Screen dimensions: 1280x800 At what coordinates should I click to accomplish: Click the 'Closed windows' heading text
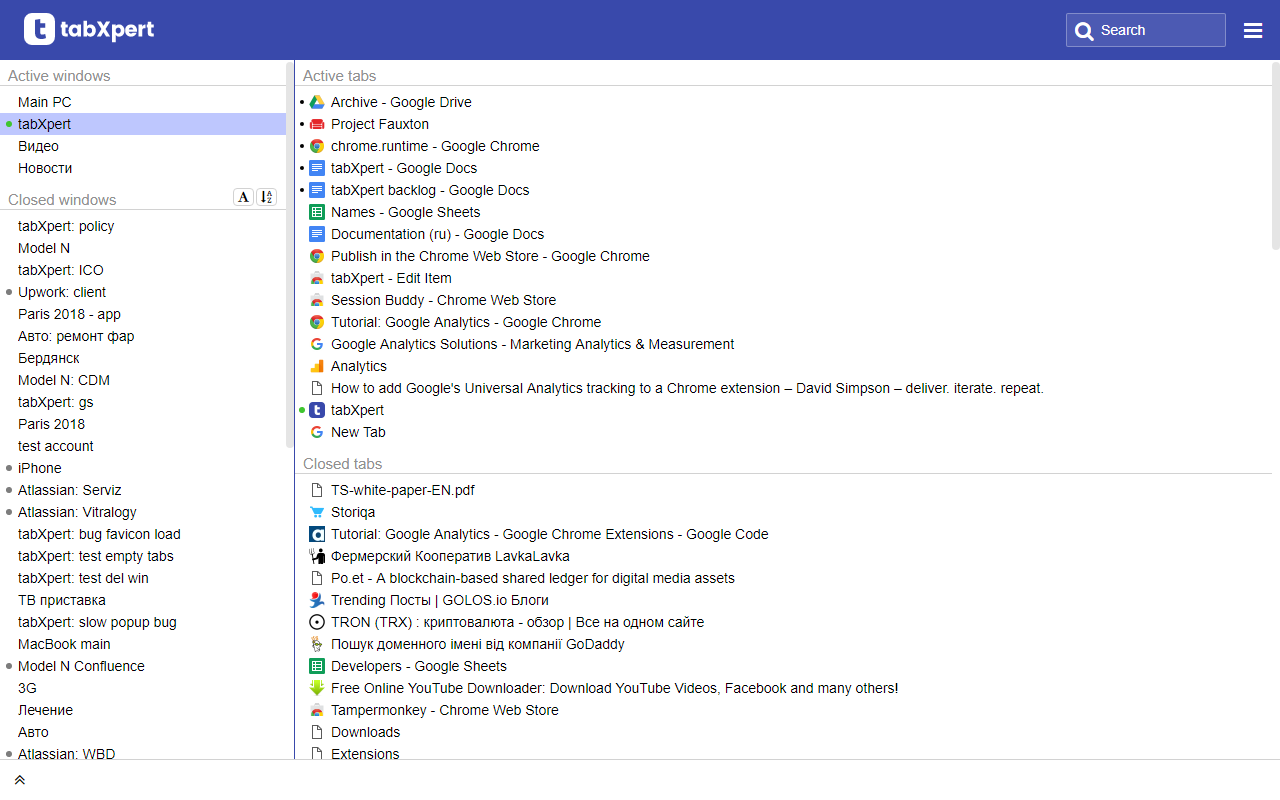[x=62, y=200]
